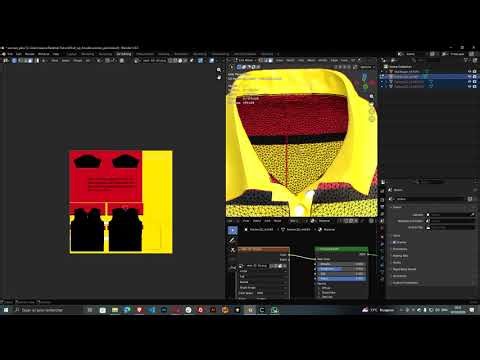Toggle the Gravity checkbox in Scene properties
480x360 pixels.
point(395,242)
